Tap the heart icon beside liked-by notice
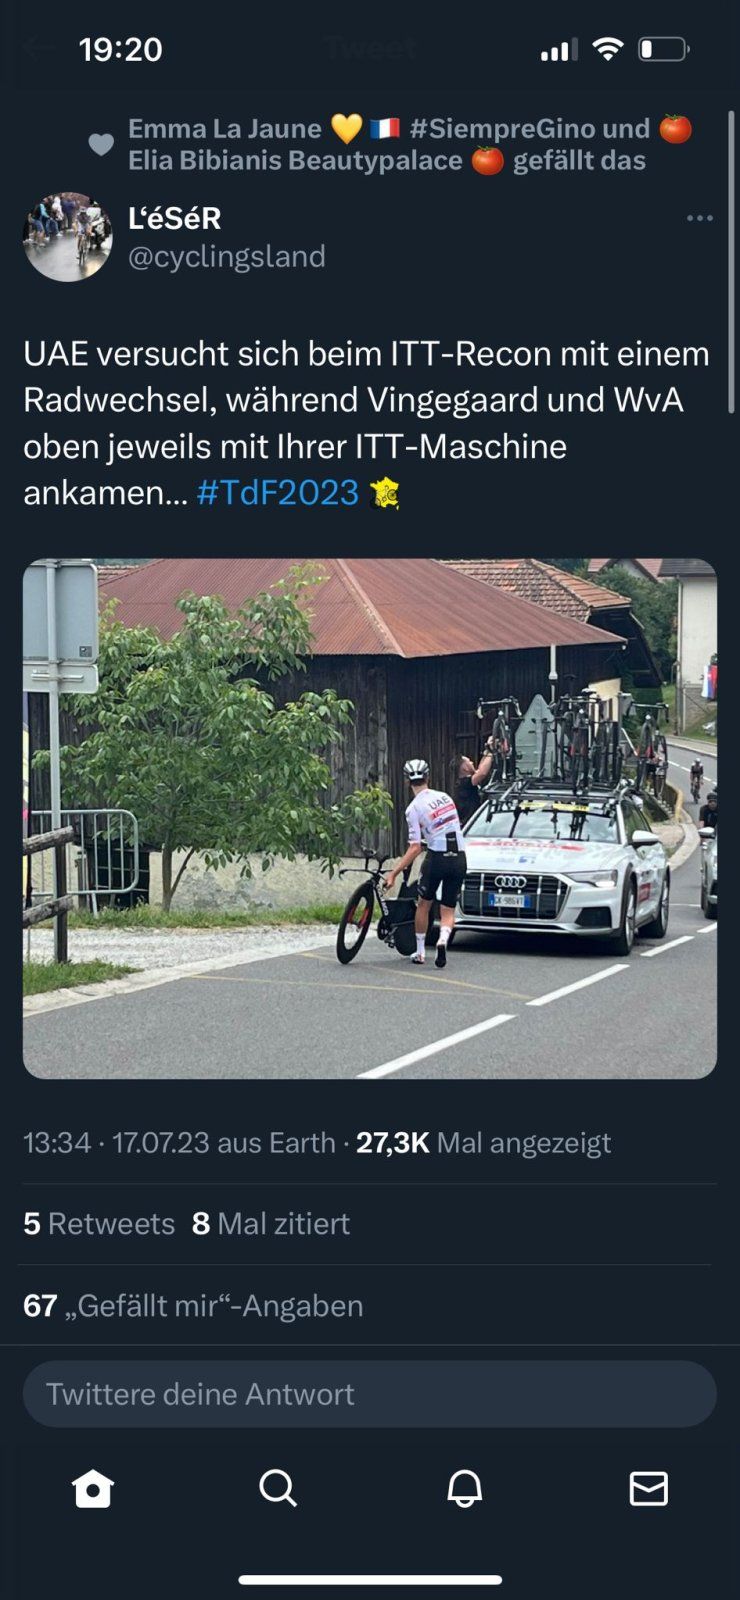This screenshot has height=1600, width=740. coord(101,144)
